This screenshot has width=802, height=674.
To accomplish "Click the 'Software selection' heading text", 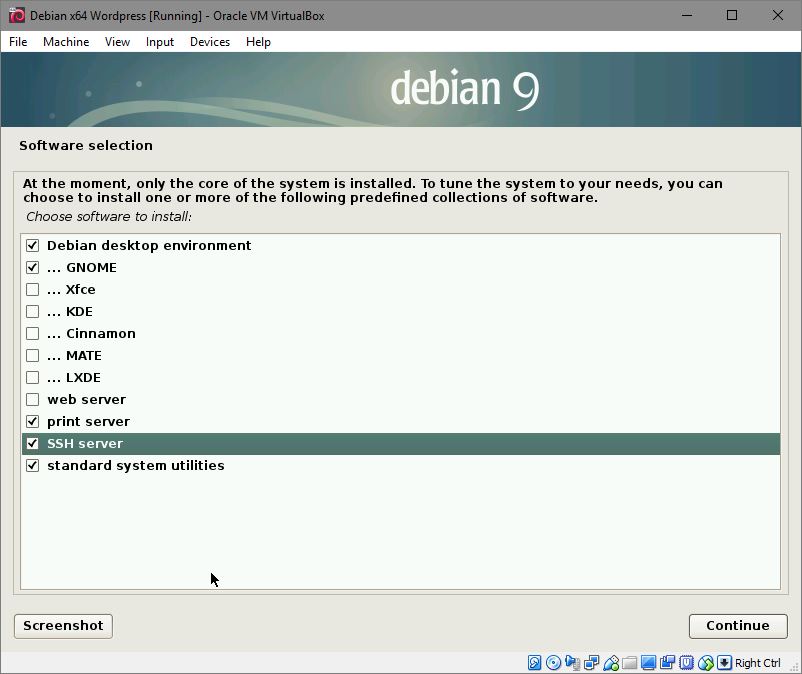I will click(86, 145).
